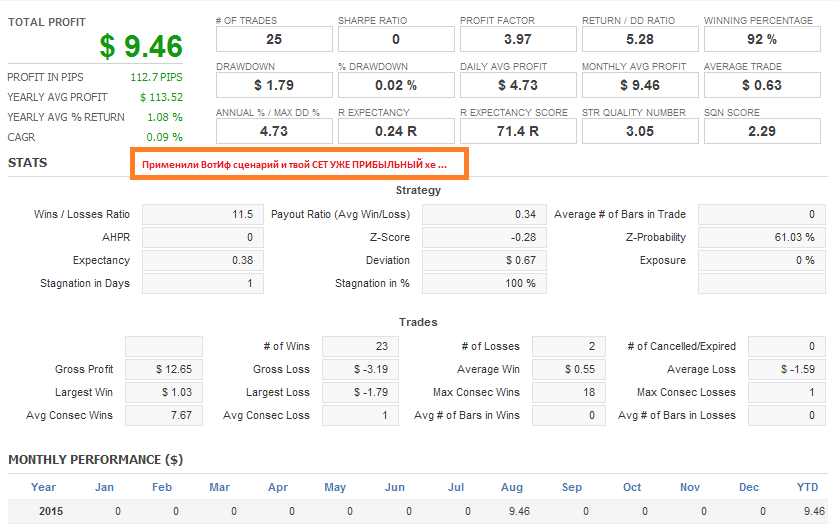This screenshot has width=838, height=530.
Task: Select the STR Quality Number 3.05
Action: (x=640, y=131)
